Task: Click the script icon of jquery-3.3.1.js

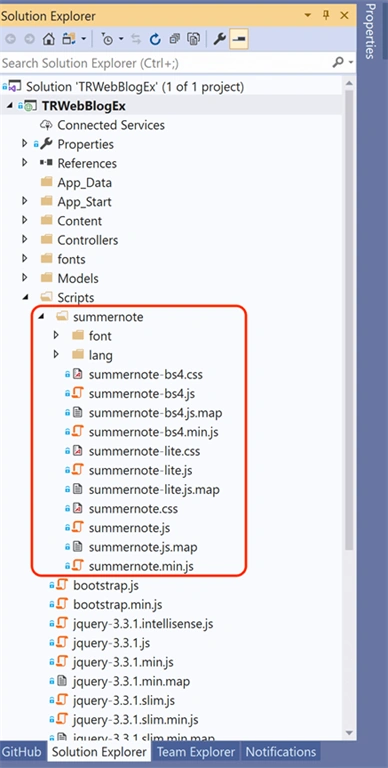Action: [x=62, y=643]
